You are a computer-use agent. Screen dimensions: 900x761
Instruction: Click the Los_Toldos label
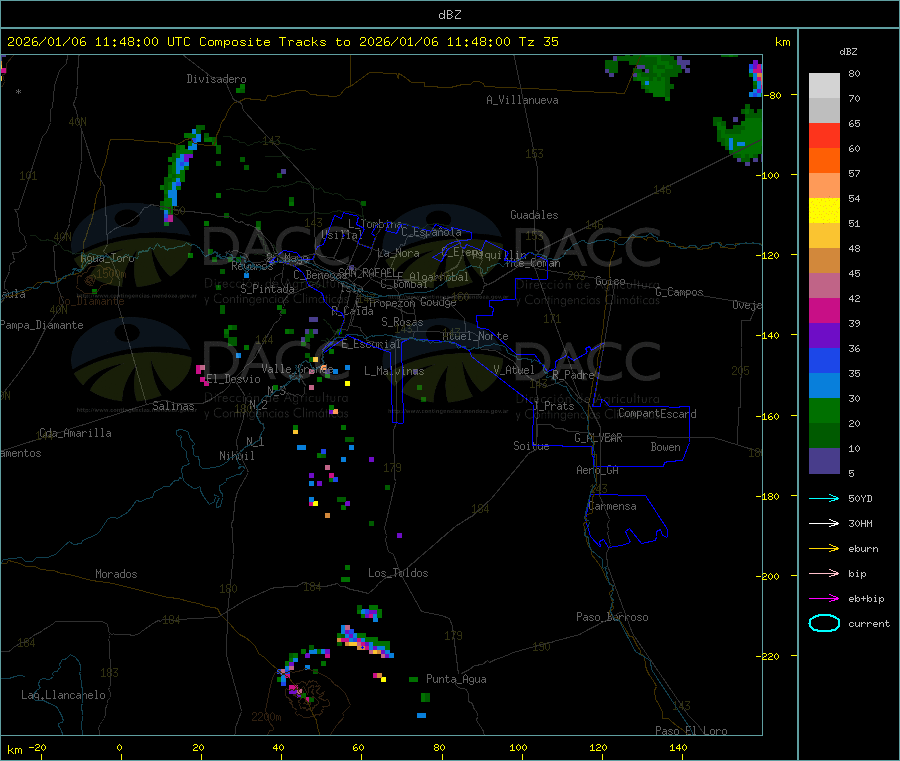[398, 573]
